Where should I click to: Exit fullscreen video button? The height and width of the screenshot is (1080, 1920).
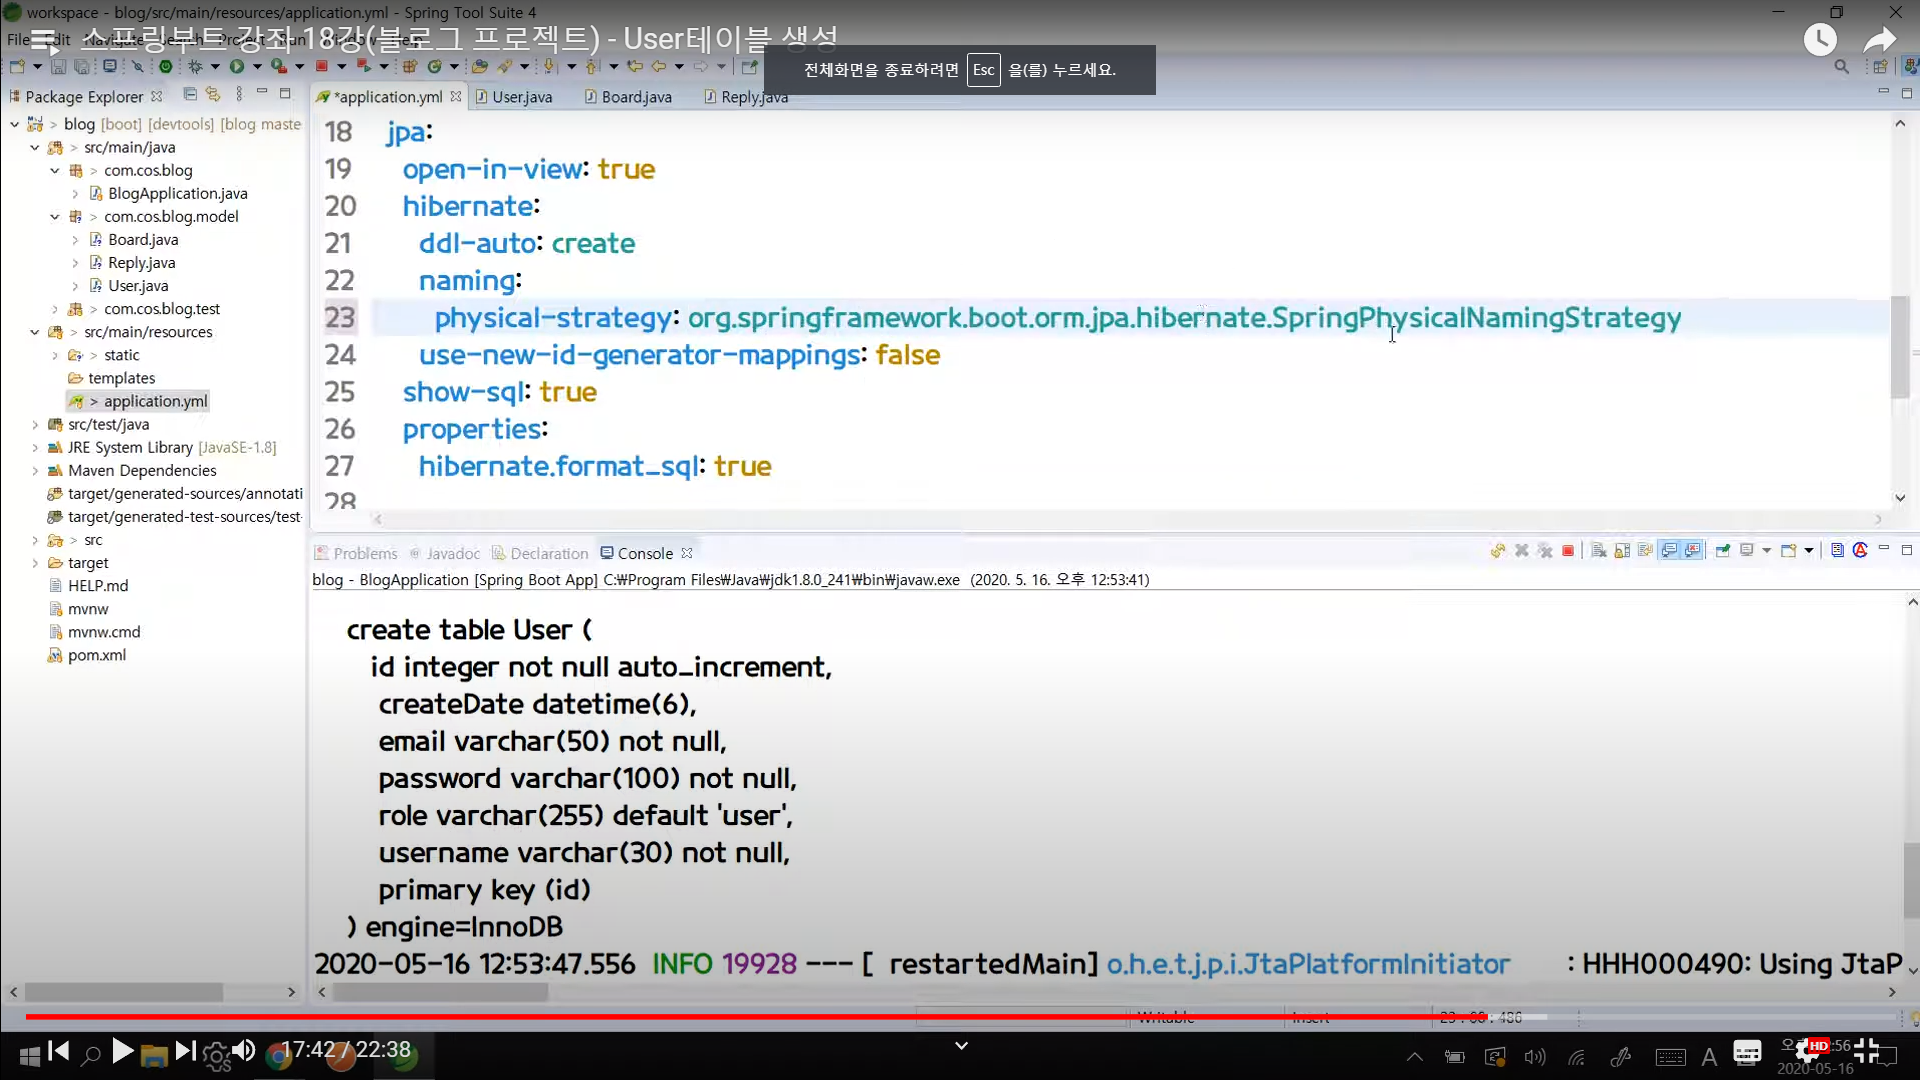point(1866,1050)
